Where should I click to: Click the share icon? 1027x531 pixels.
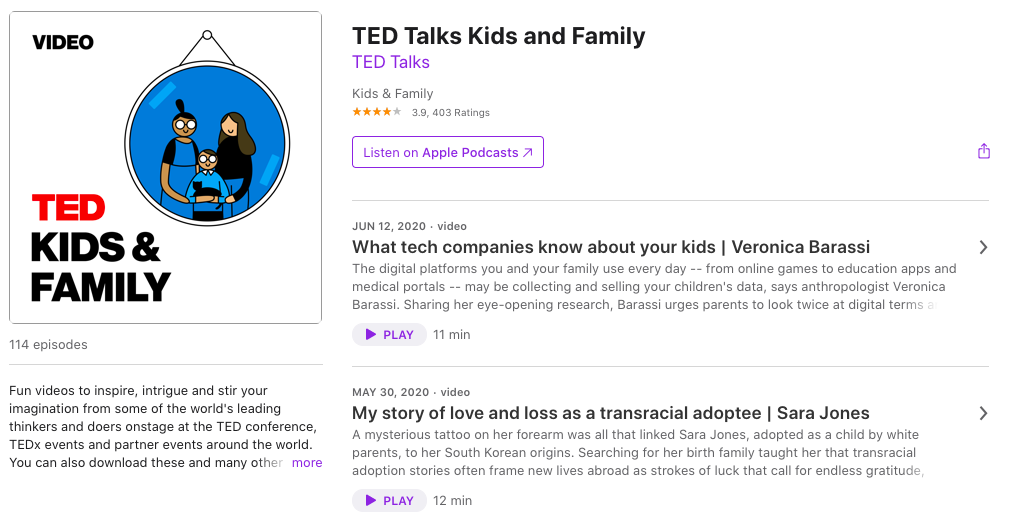pyautogui.click(x=984, y=152)
